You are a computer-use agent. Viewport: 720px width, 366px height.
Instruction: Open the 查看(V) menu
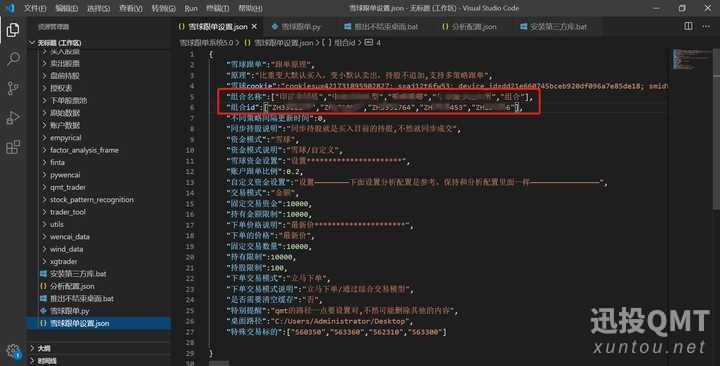click(130, 8)
